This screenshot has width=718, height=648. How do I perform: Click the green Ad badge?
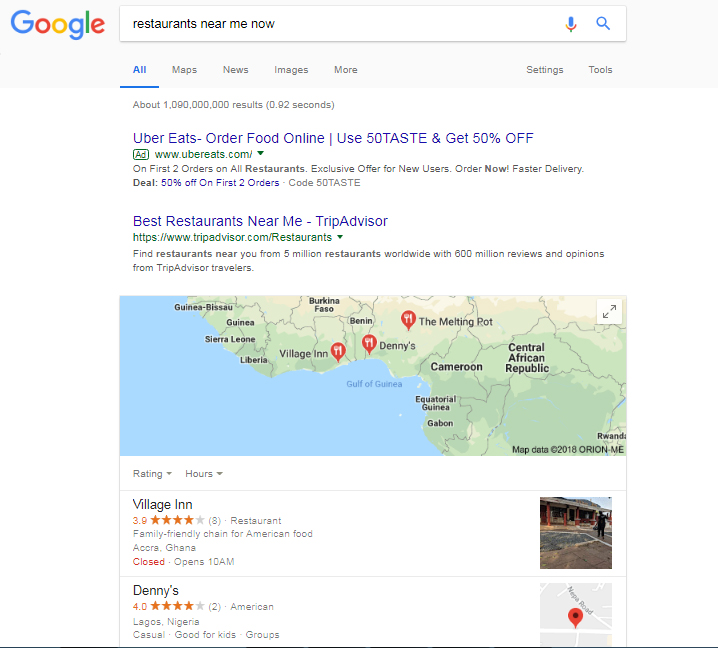pyautogui.click(x=141, y=154)
